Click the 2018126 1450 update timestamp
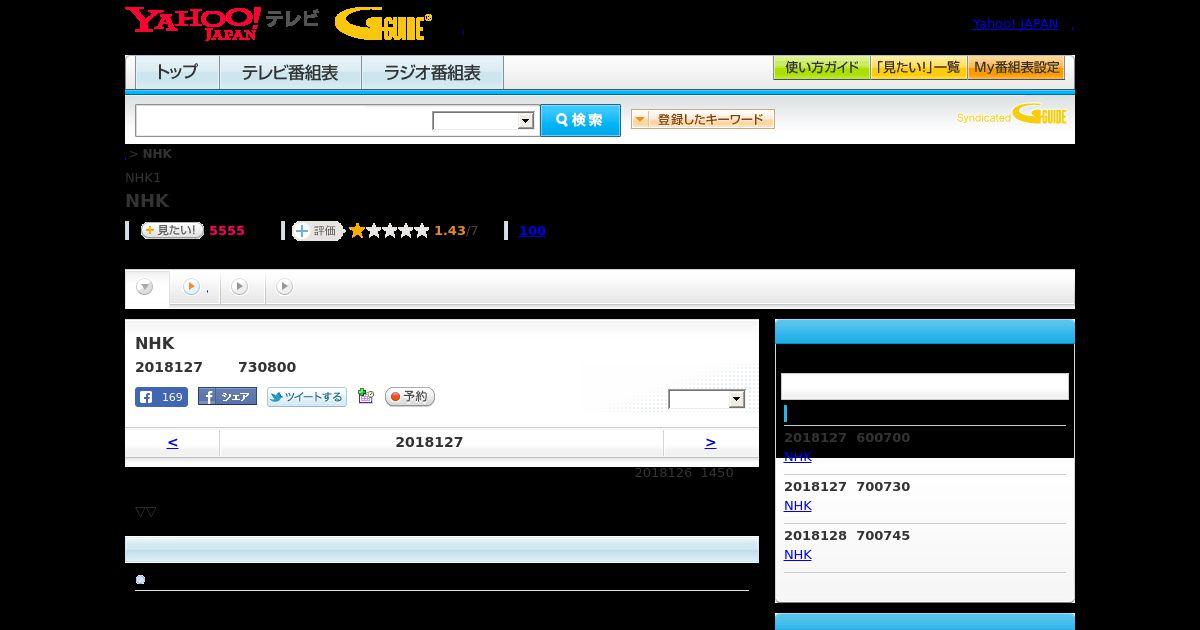The image size is (1200, 630). point(684,473)
